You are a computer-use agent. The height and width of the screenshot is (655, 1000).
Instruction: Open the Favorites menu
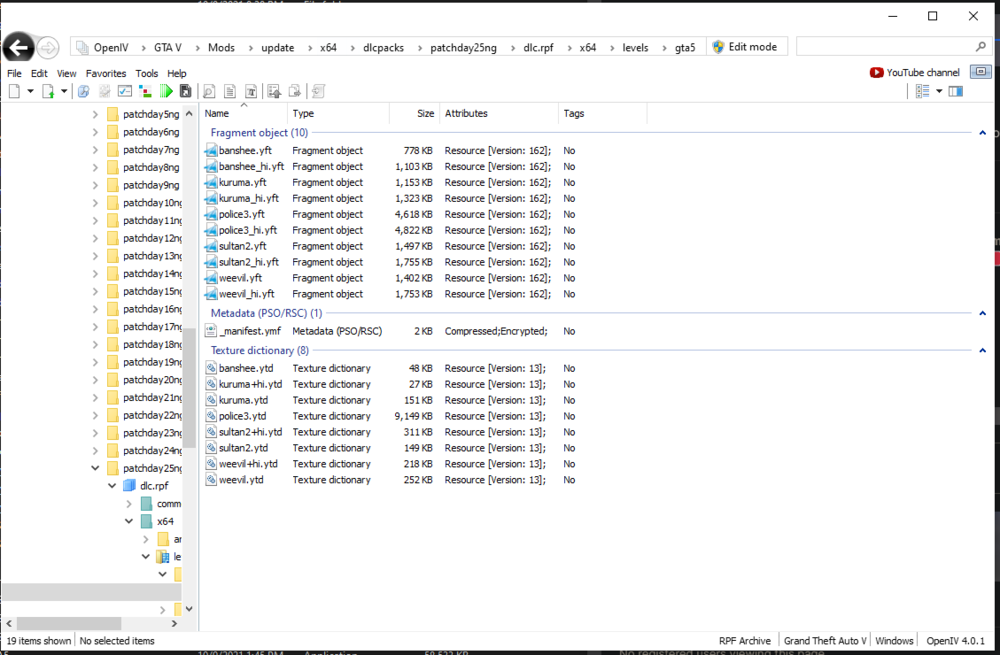106,73
